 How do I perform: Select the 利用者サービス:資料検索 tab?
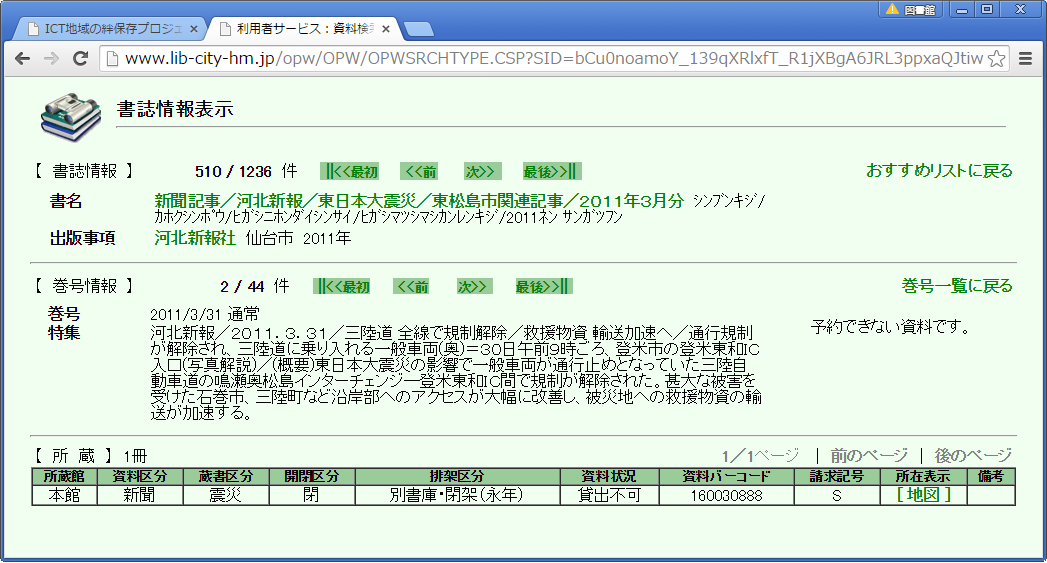(x=300, y=28)
